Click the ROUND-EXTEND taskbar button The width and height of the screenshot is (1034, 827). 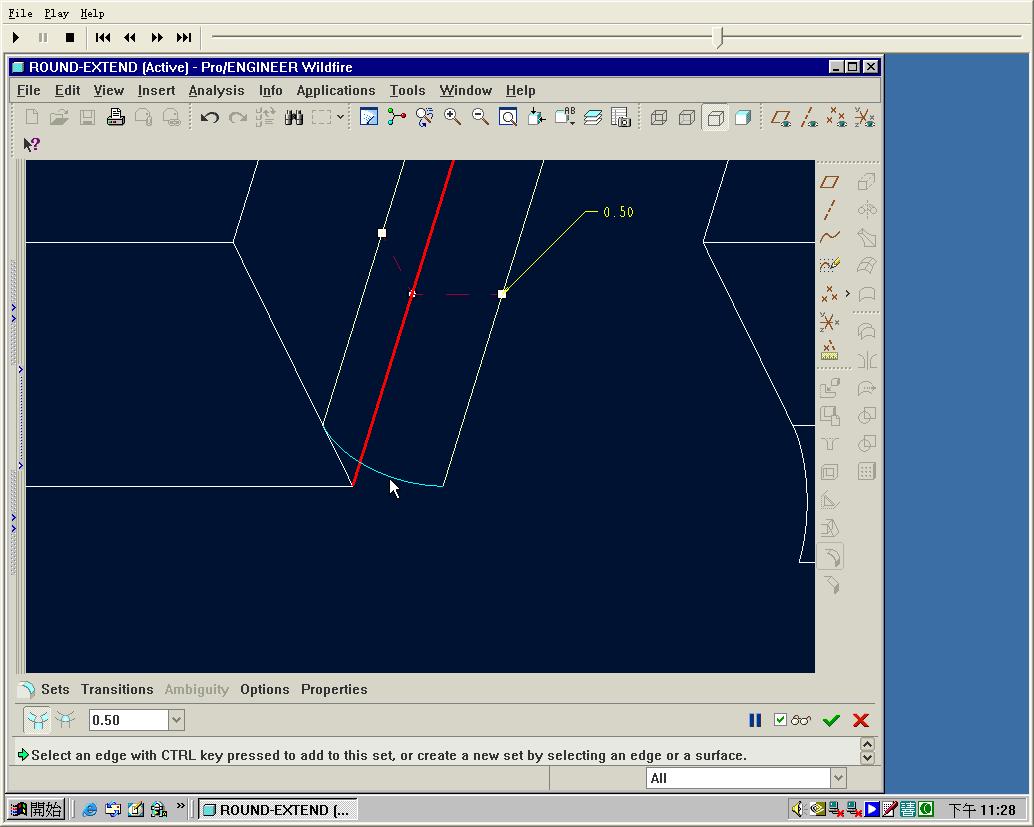coord(278,810)
